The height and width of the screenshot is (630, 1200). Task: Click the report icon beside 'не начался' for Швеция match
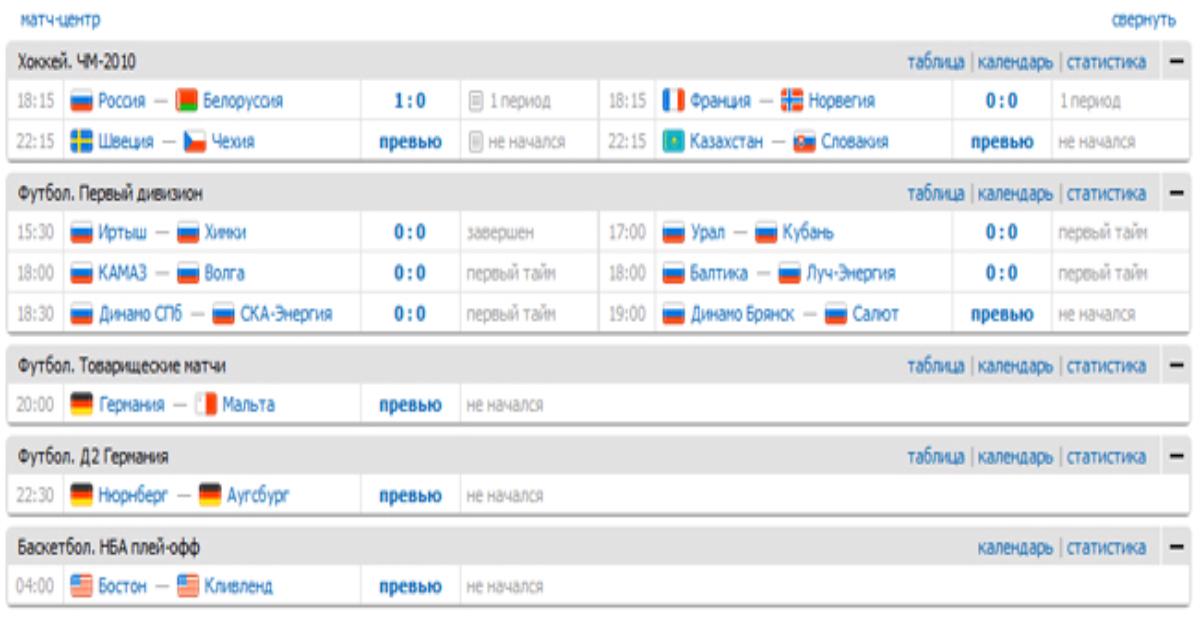476,142
